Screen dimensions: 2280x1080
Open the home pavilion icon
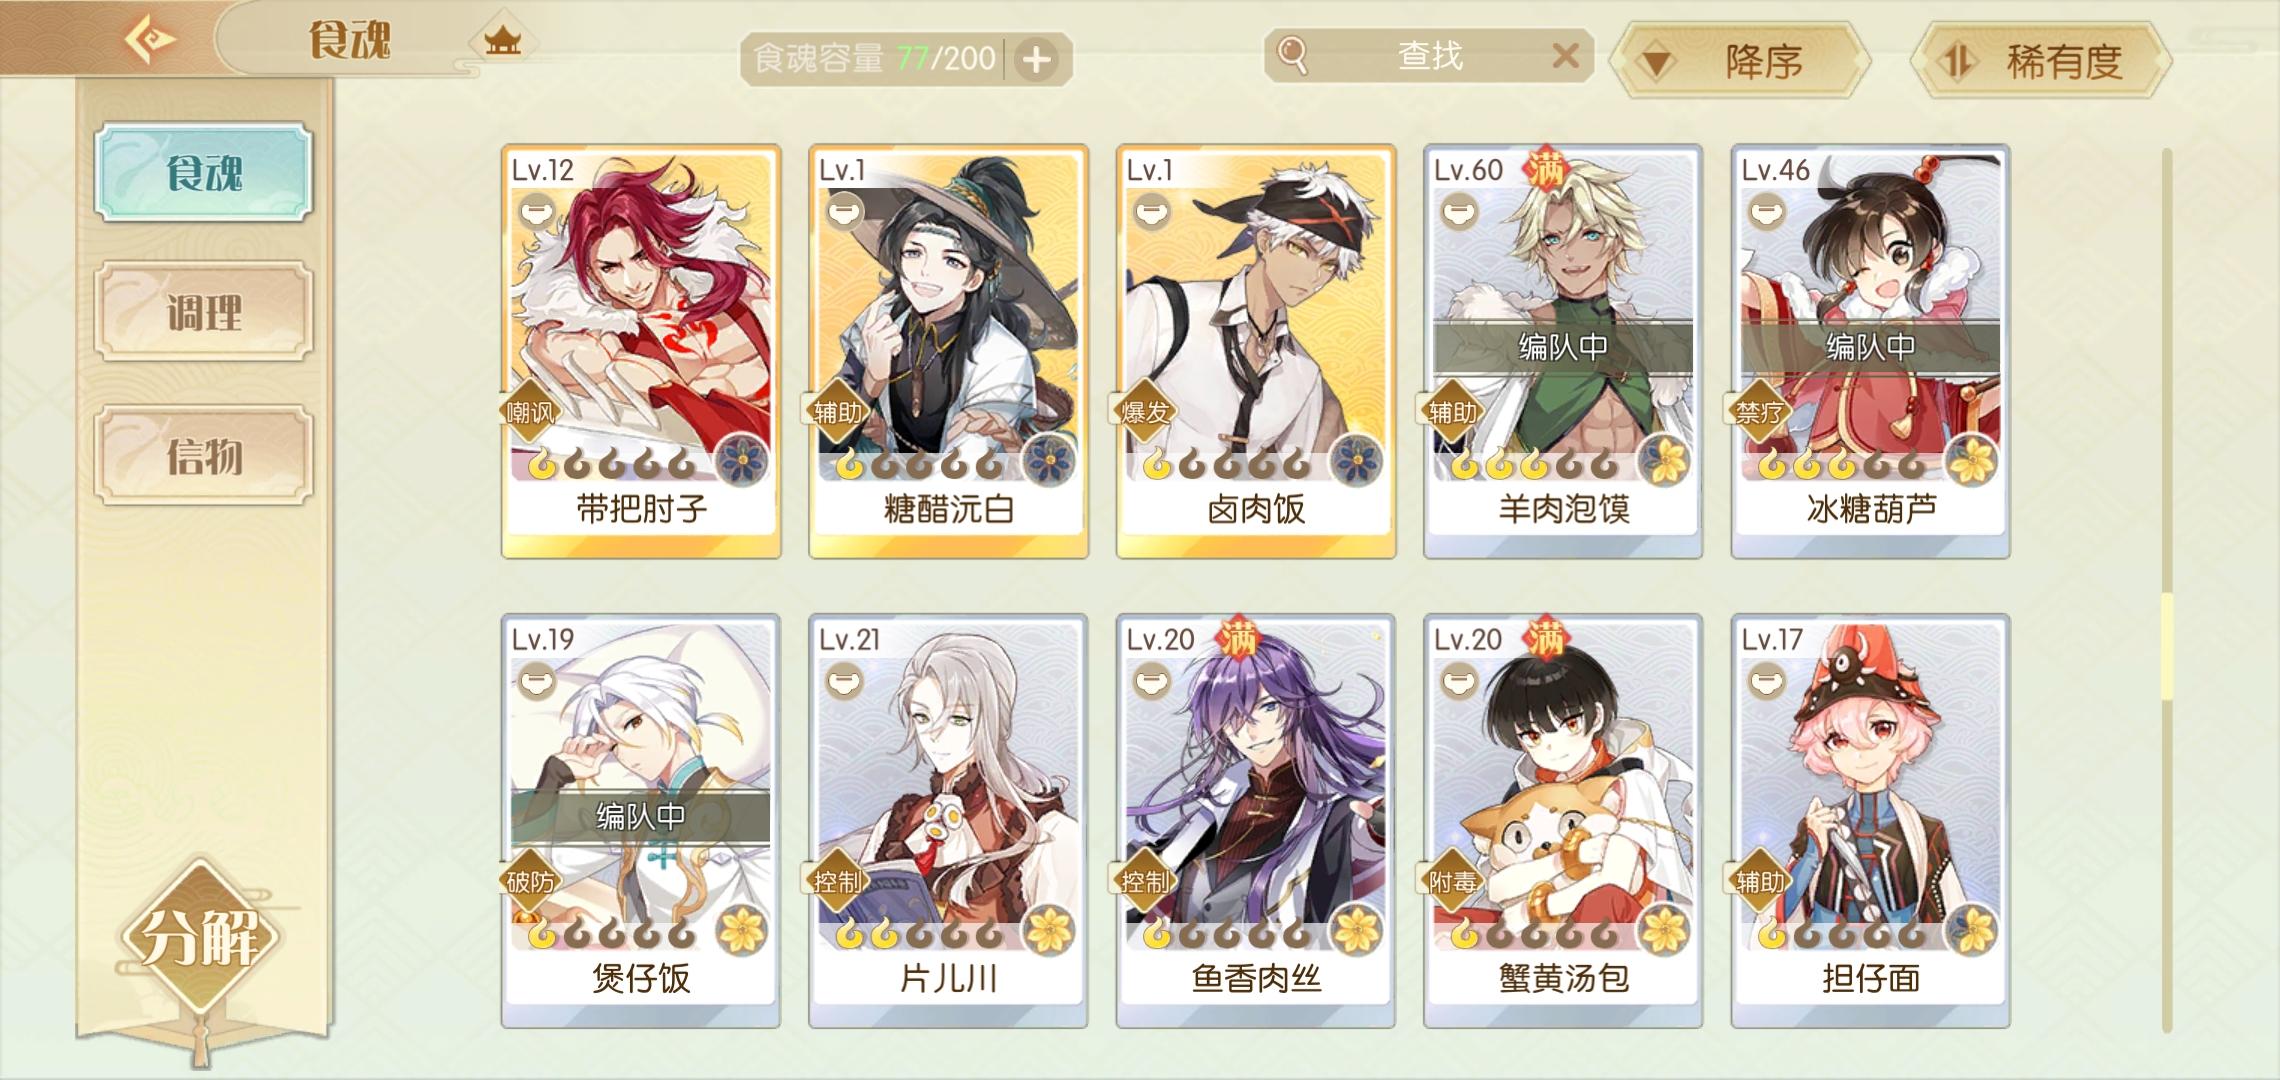(x=502, y=42)
